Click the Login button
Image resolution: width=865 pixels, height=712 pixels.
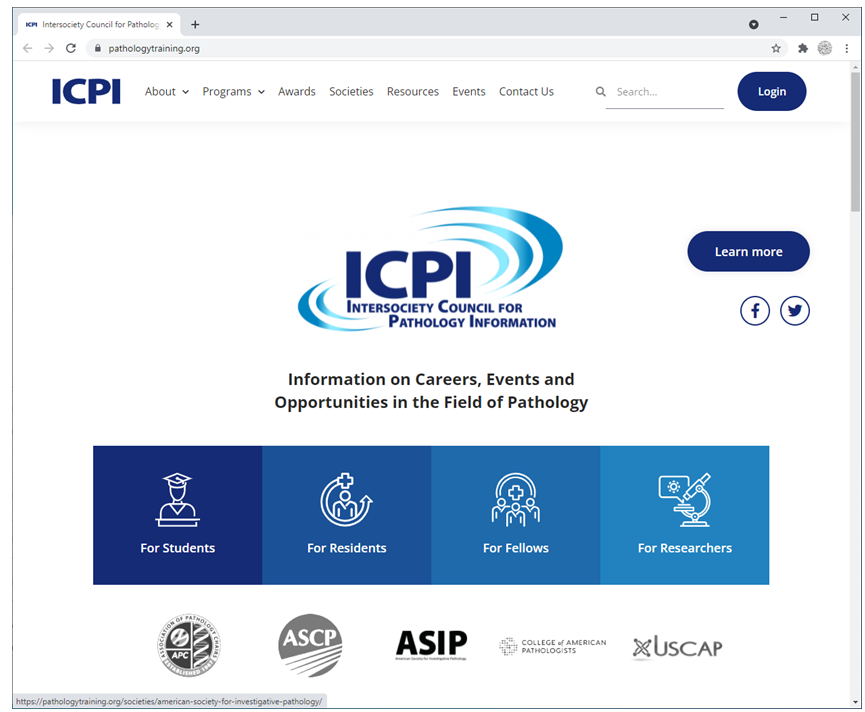pyautogui.click(x=771, y=91)
